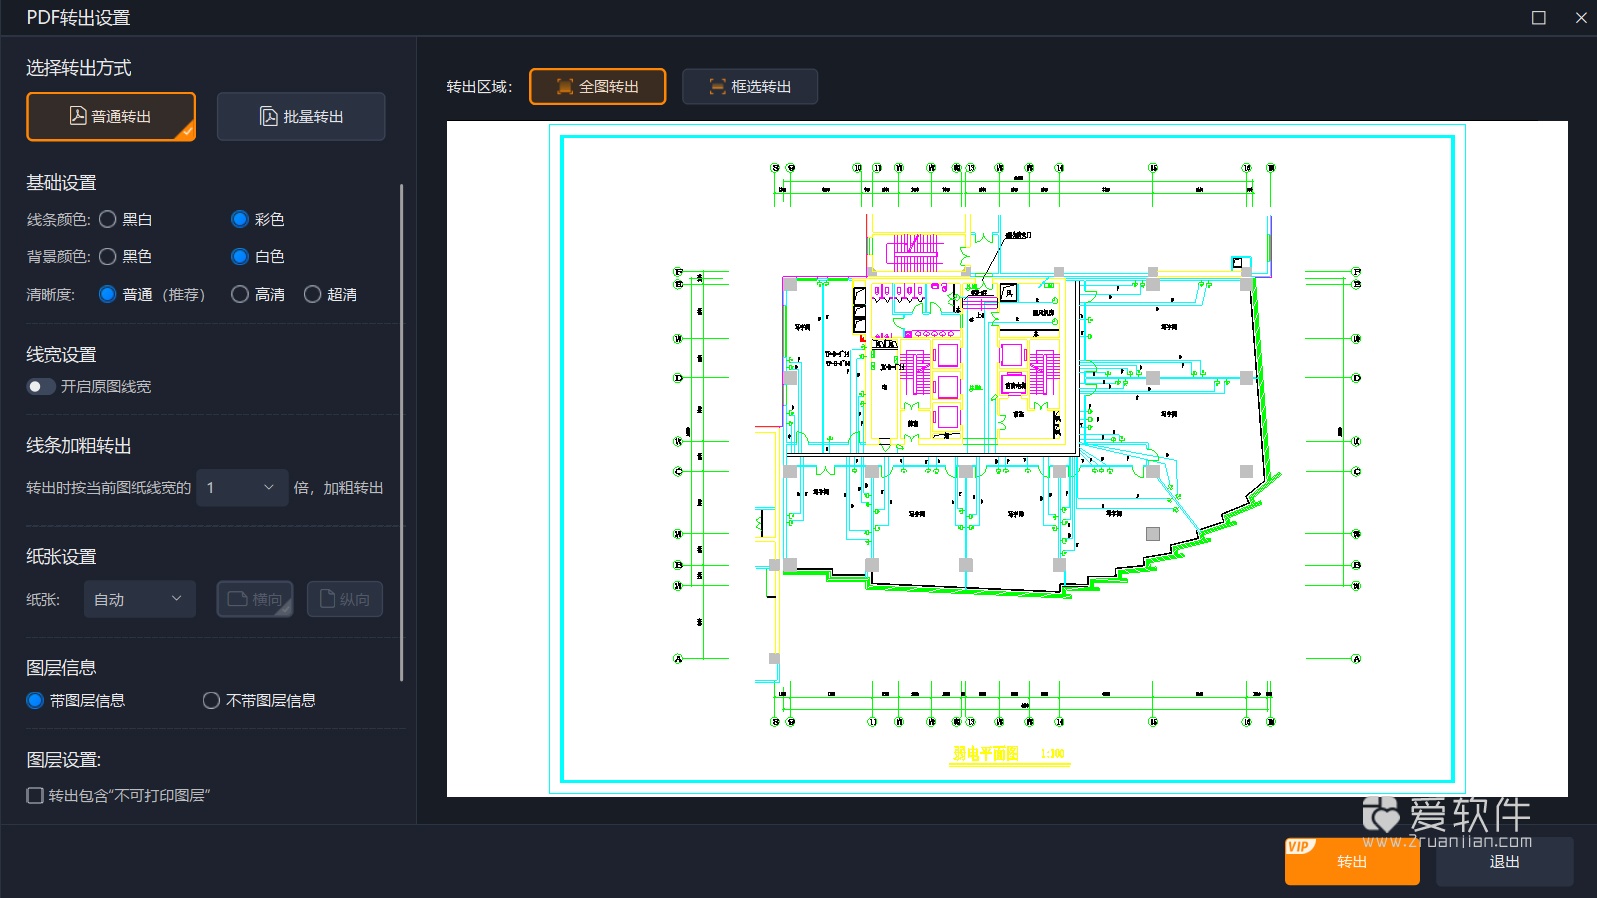Choose 高清 clarity option
The height and width of the screenshot is (898, 1597).
[240, 294]
